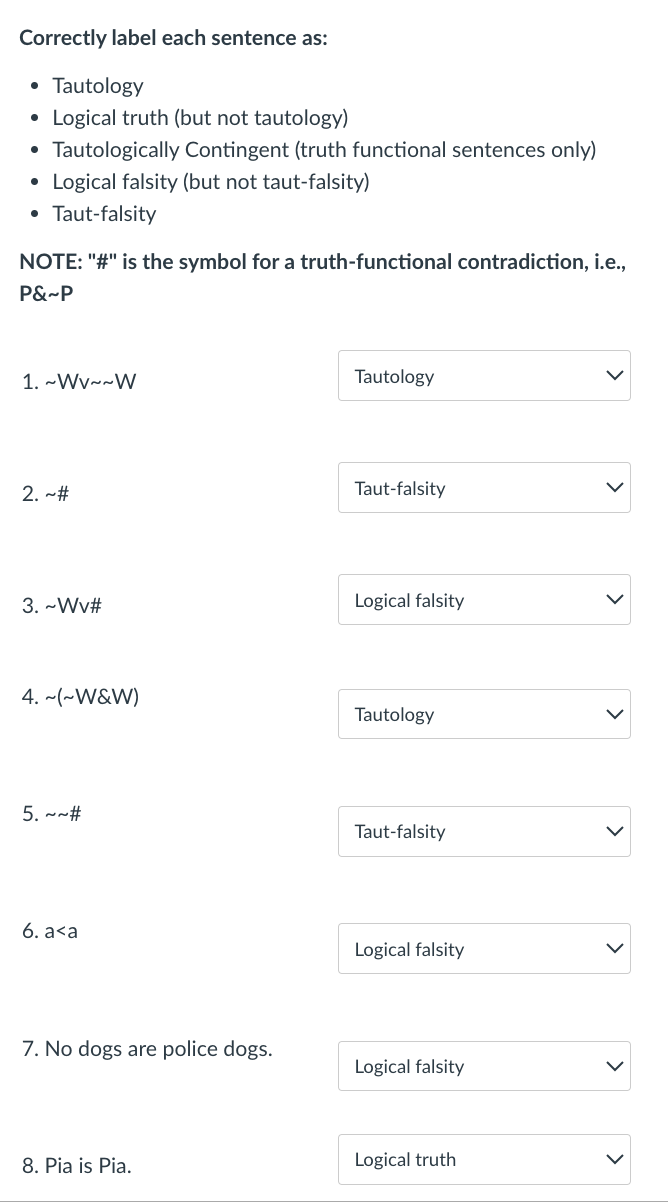Open the Taut-falsity dropdown for question 5
Viewport: 668px width, 1202px height.
484,831
